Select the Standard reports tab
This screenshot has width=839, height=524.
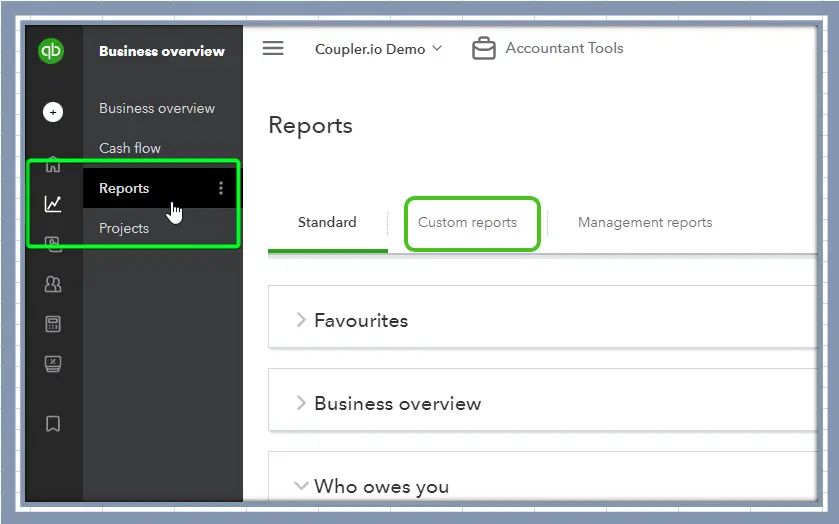[327, 222]
